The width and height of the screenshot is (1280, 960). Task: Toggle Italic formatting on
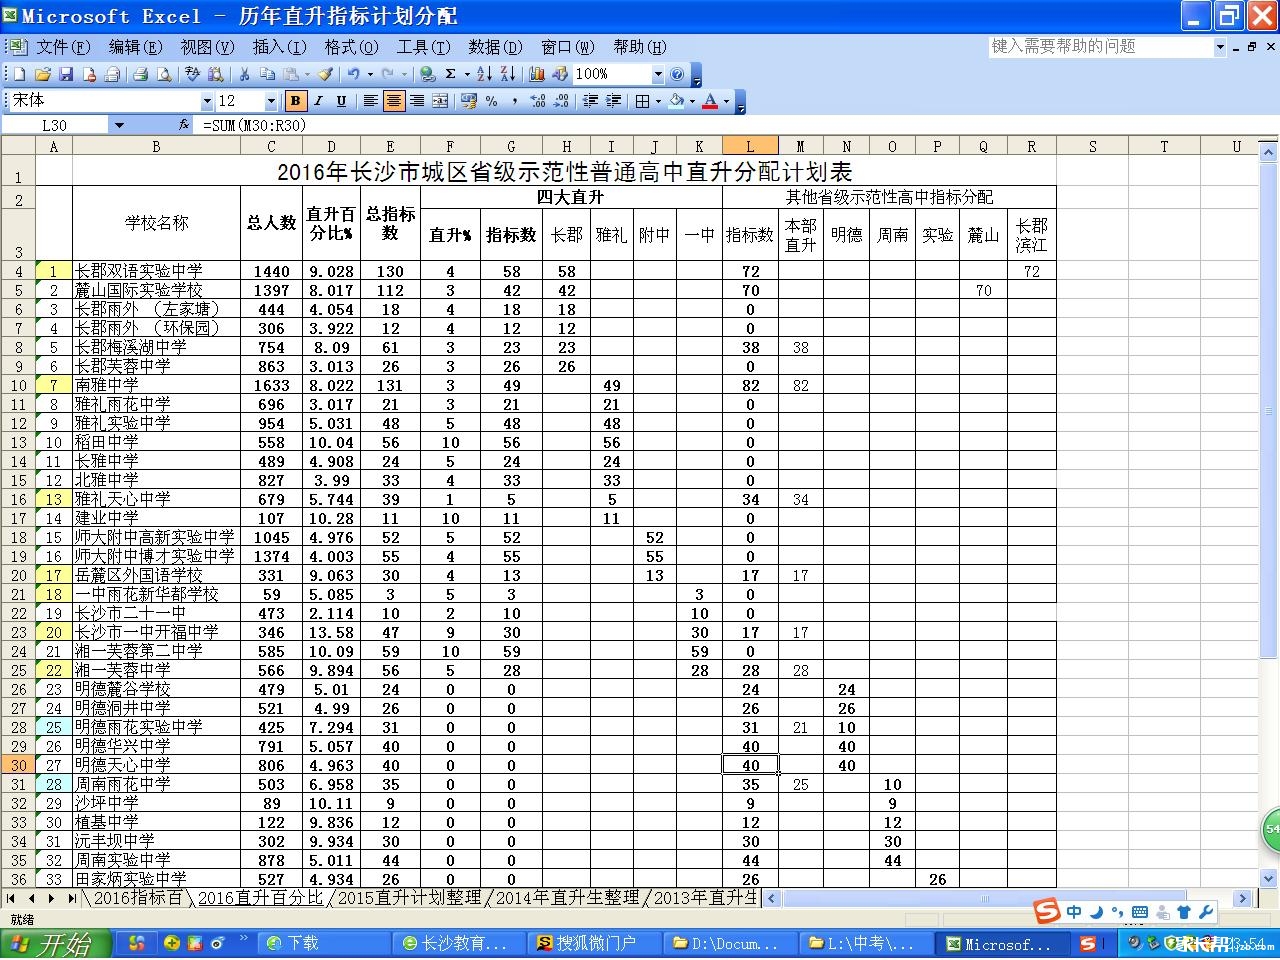[318, 100]
